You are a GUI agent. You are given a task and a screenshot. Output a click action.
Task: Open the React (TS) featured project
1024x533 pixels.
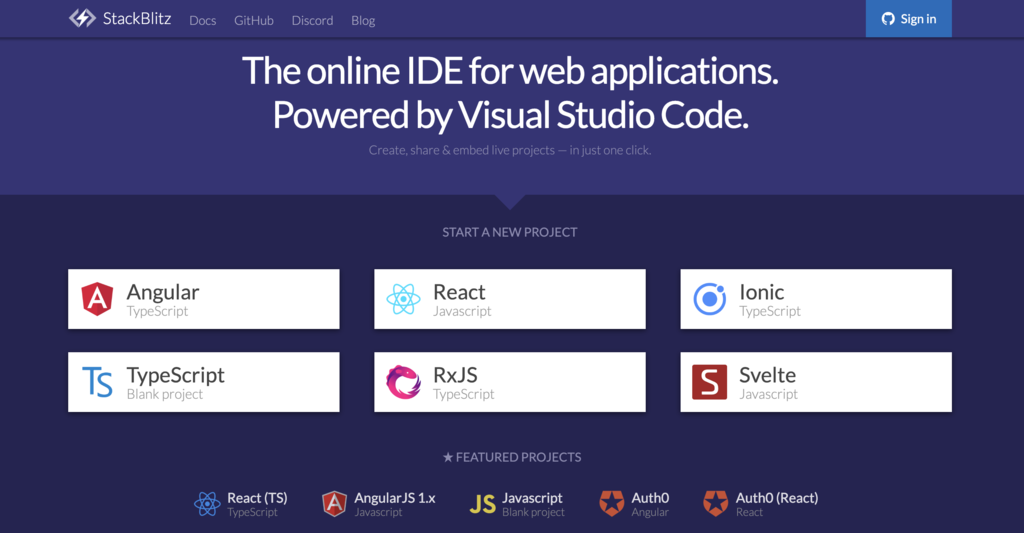(x=240, y=504)
